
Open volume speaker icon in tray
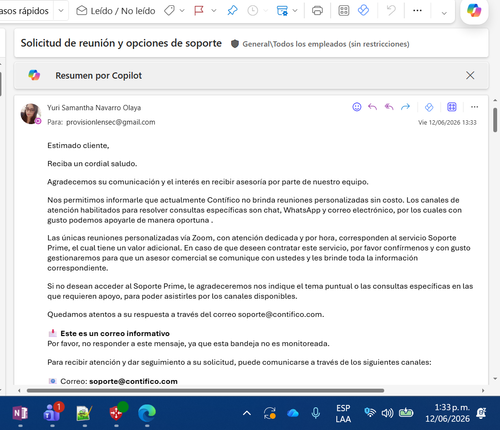click(387, 413)
